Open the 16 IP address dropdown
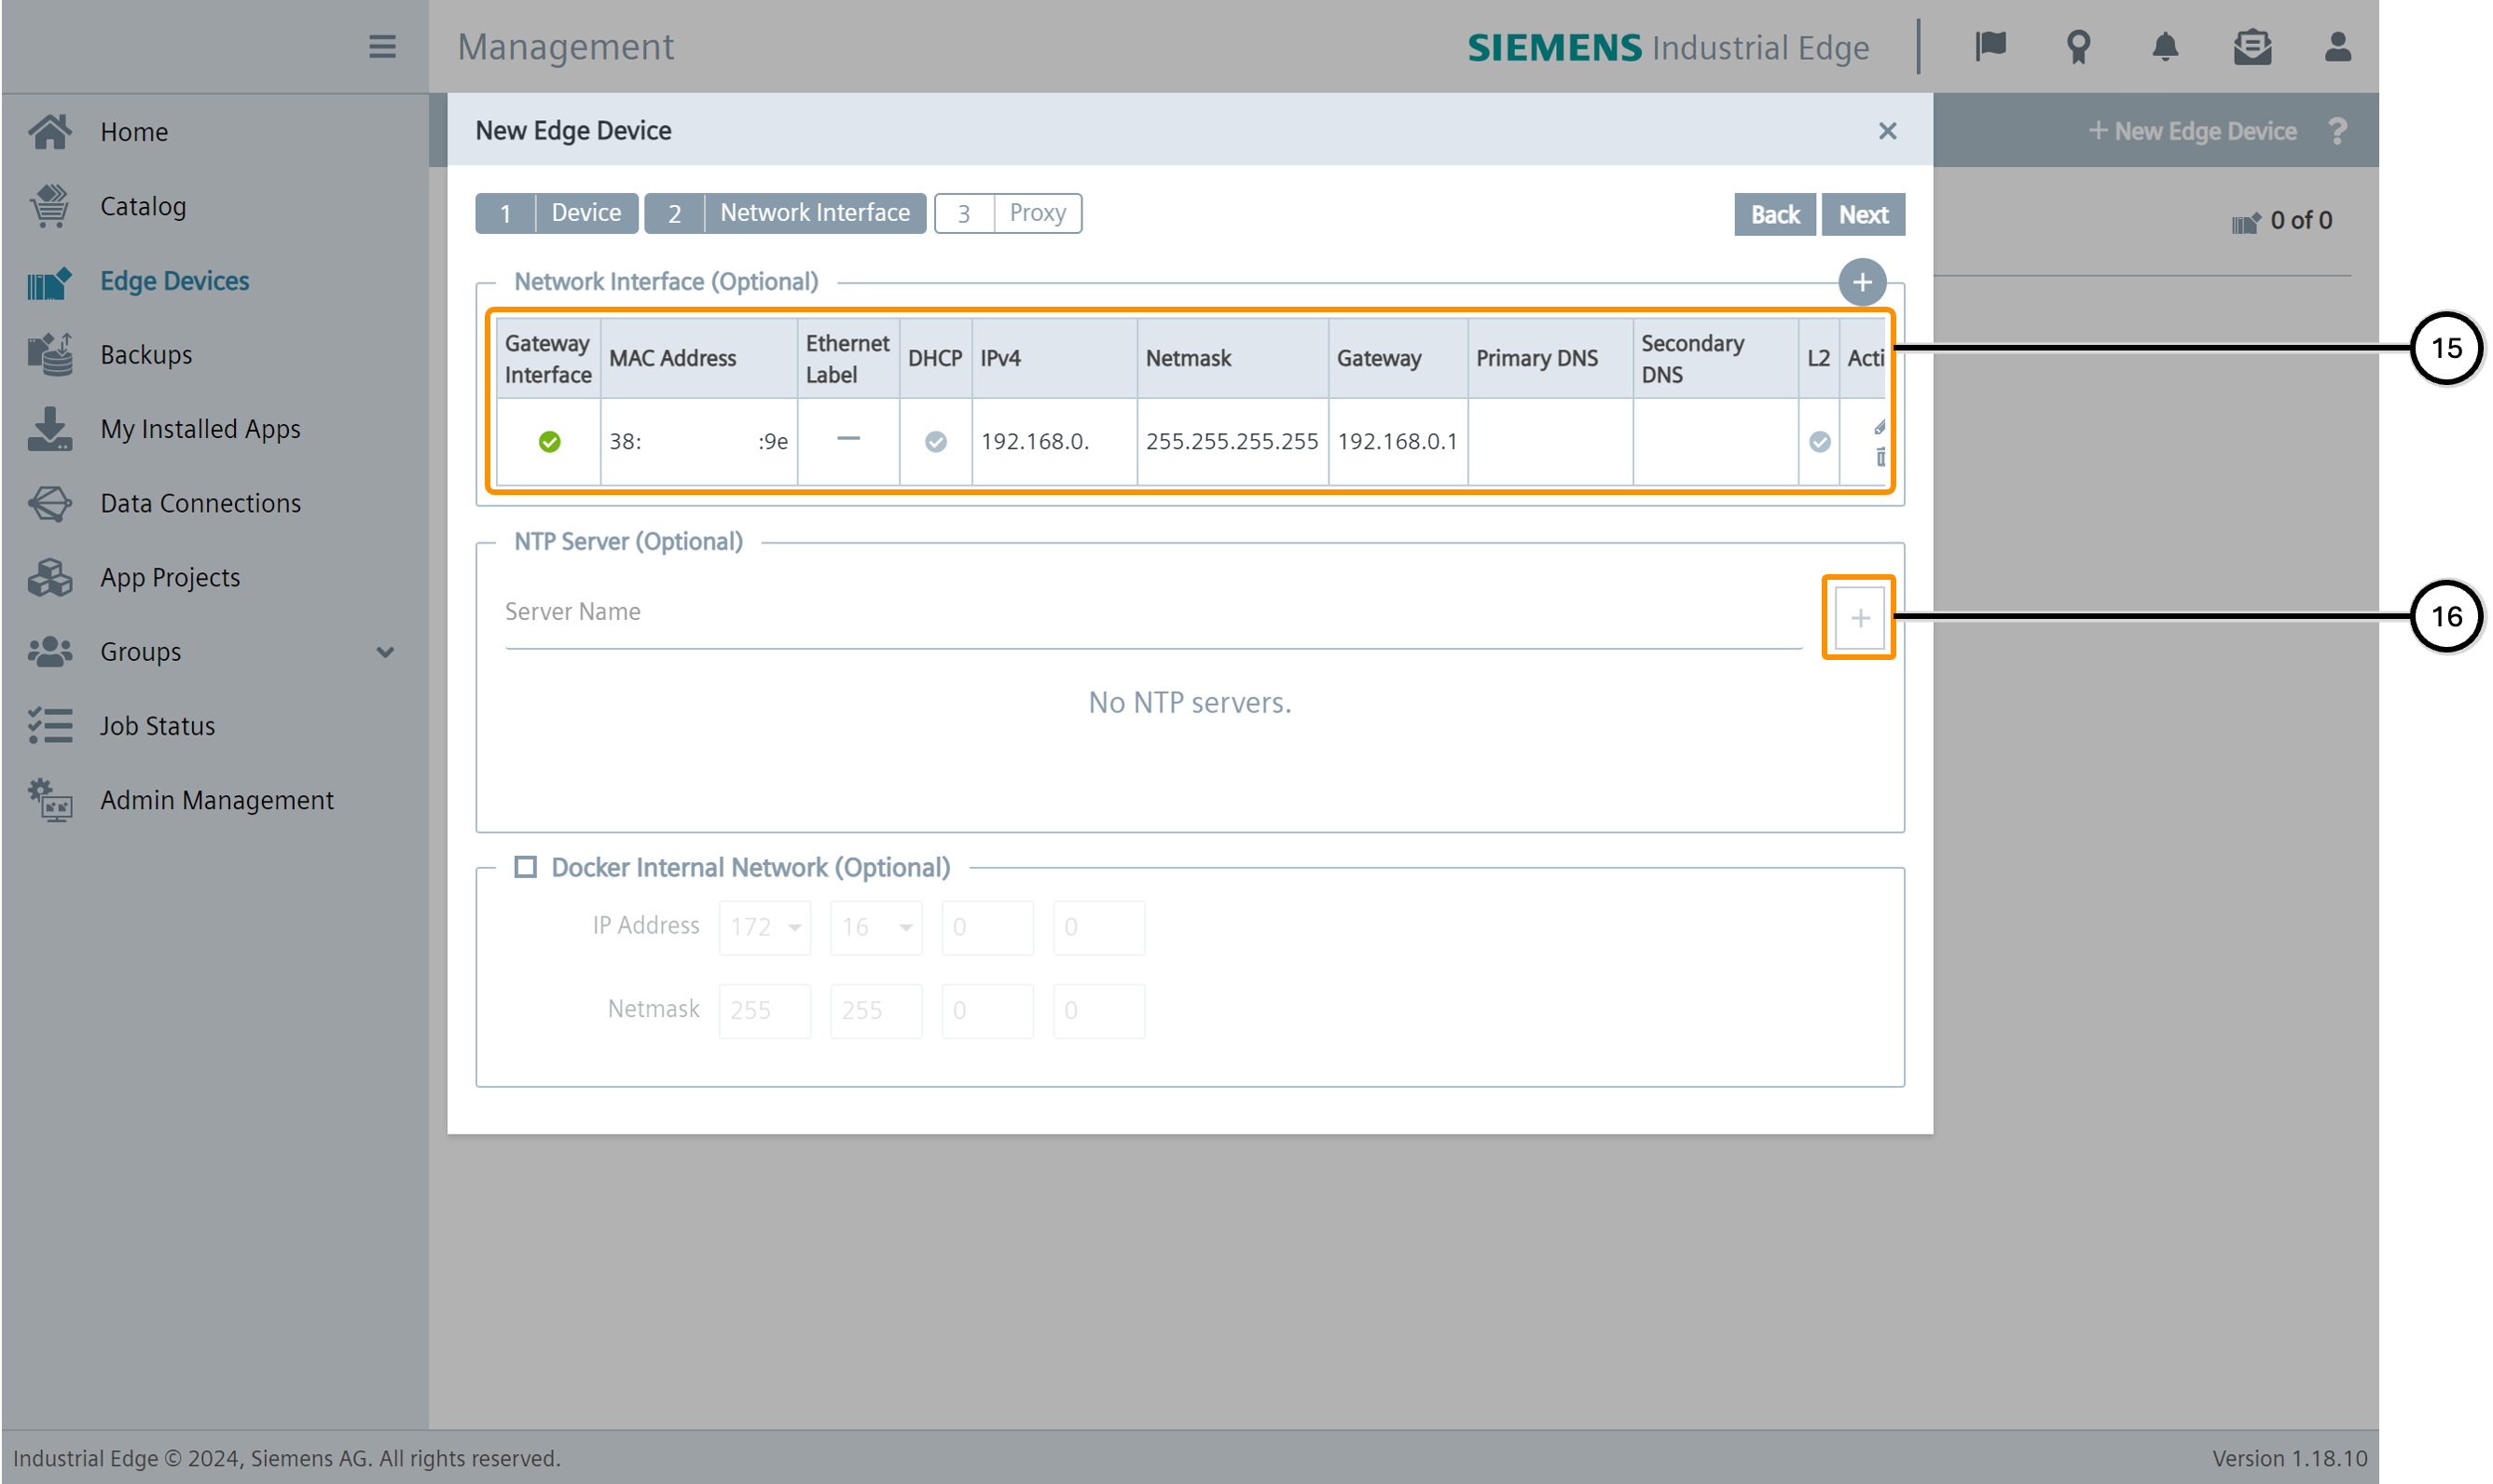The height and width of the screenshot is (1484, 2493). click(876, 927)
